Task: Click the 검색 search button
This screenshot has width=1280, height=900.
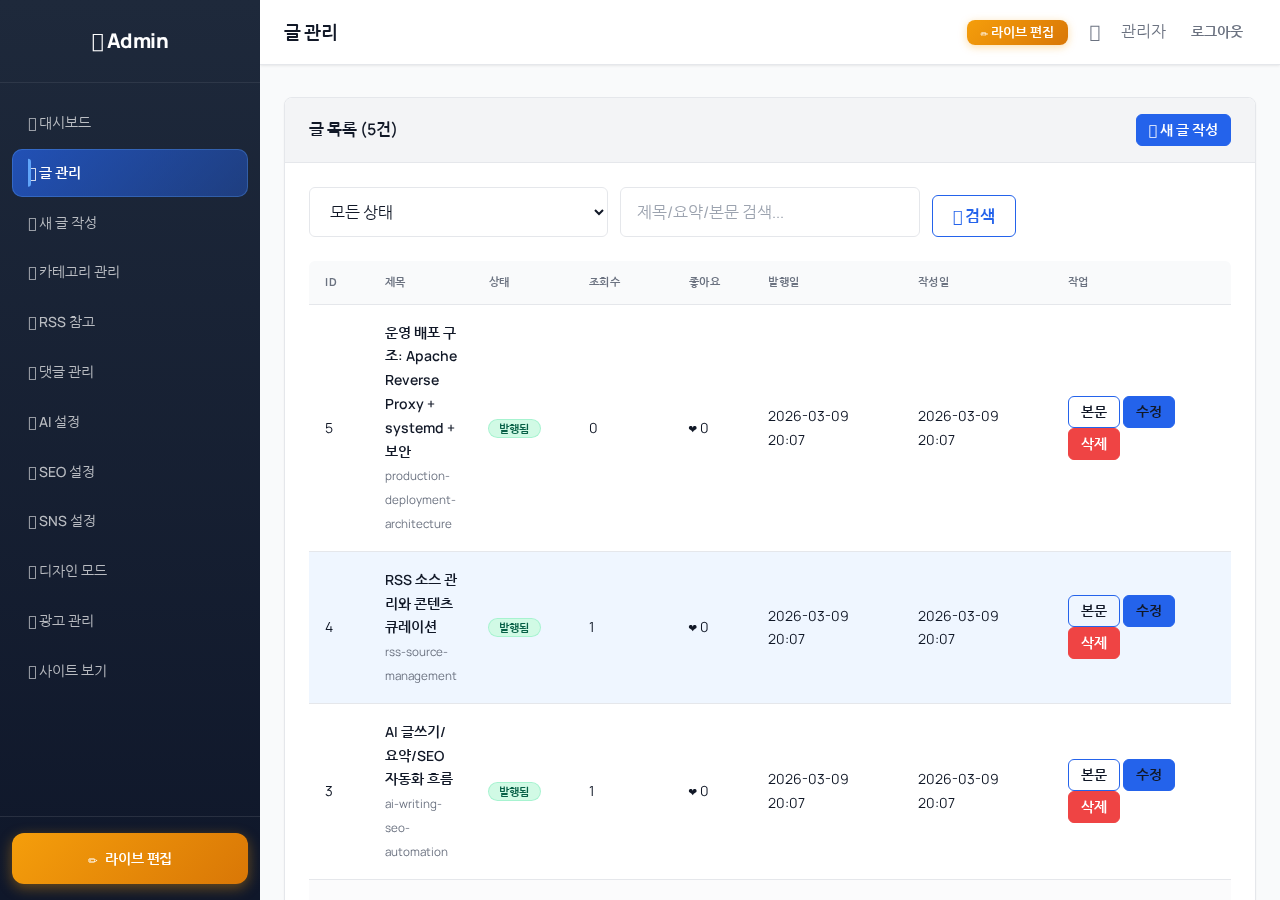Action: click(x=973, y=216)
